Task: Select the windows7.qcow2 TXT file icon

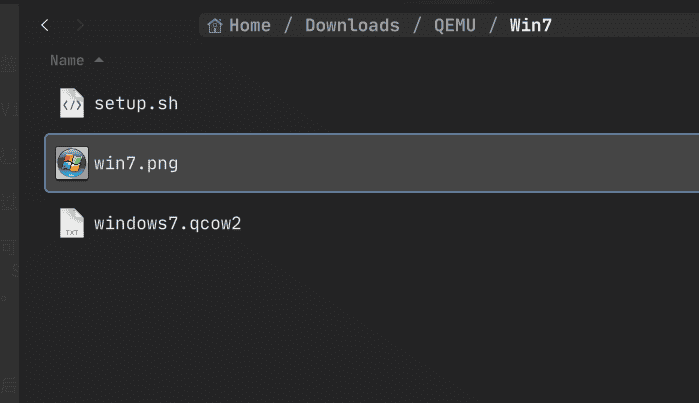Action: pos(72,223)
